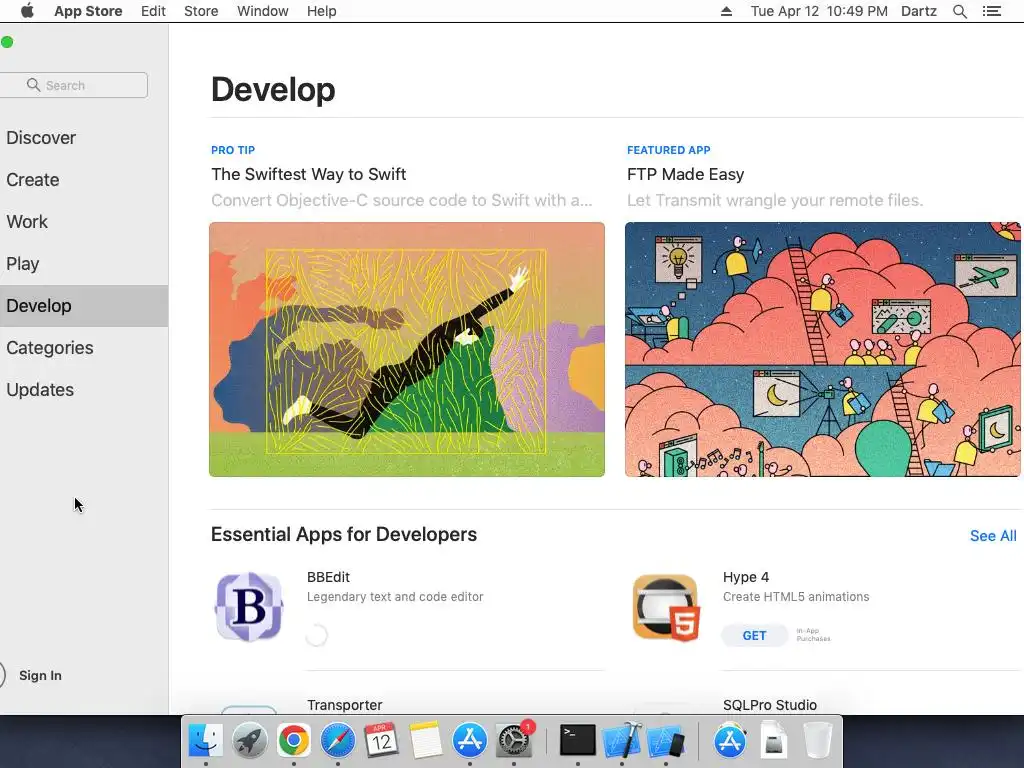1024x768 pixels.
Task: Click the FEATURED APP label
Action: pos(668,150)
